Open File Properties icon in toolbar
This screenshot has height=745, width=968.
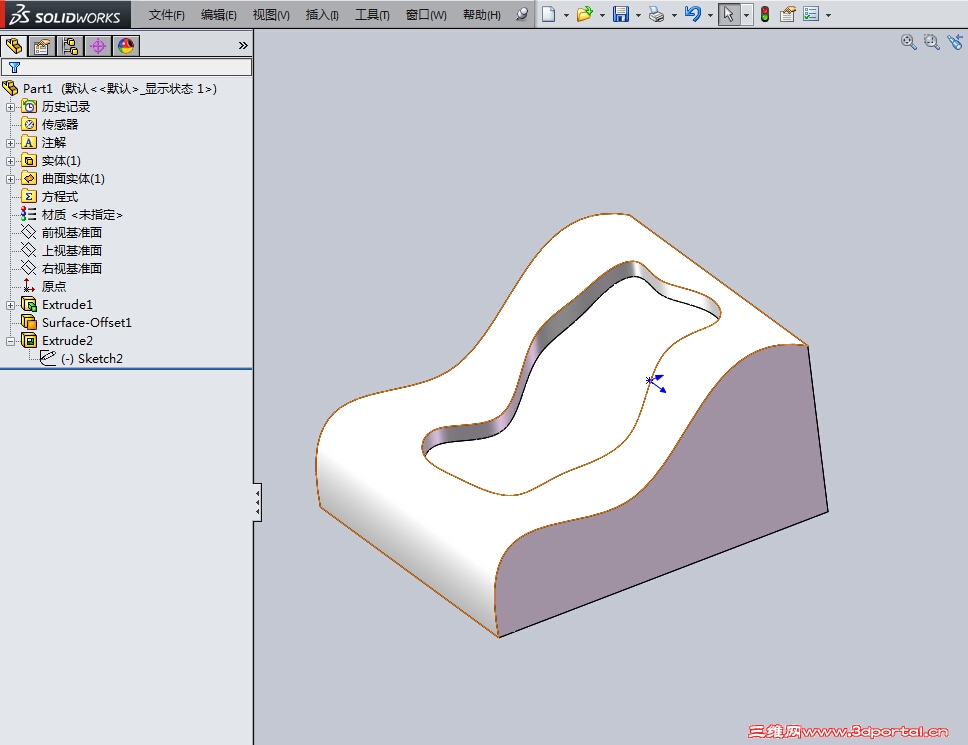(x=787, y=14)
